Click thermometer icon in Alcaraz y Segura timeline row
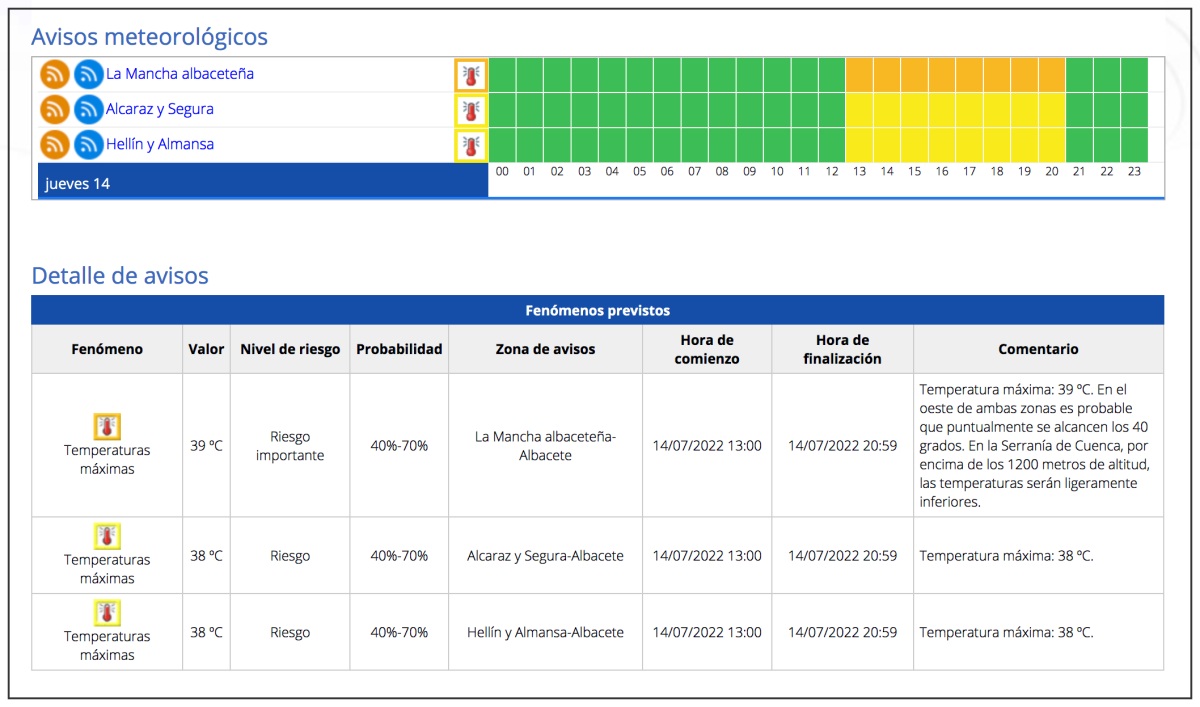 pos(471,110)
